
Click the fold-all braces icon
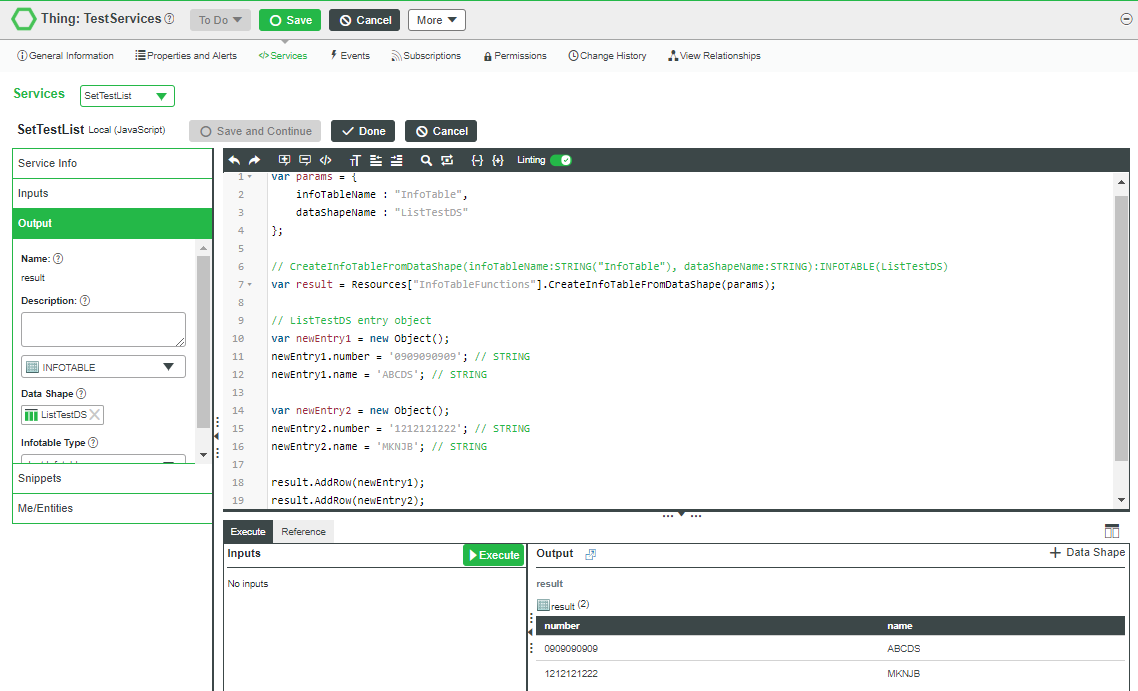477,160
